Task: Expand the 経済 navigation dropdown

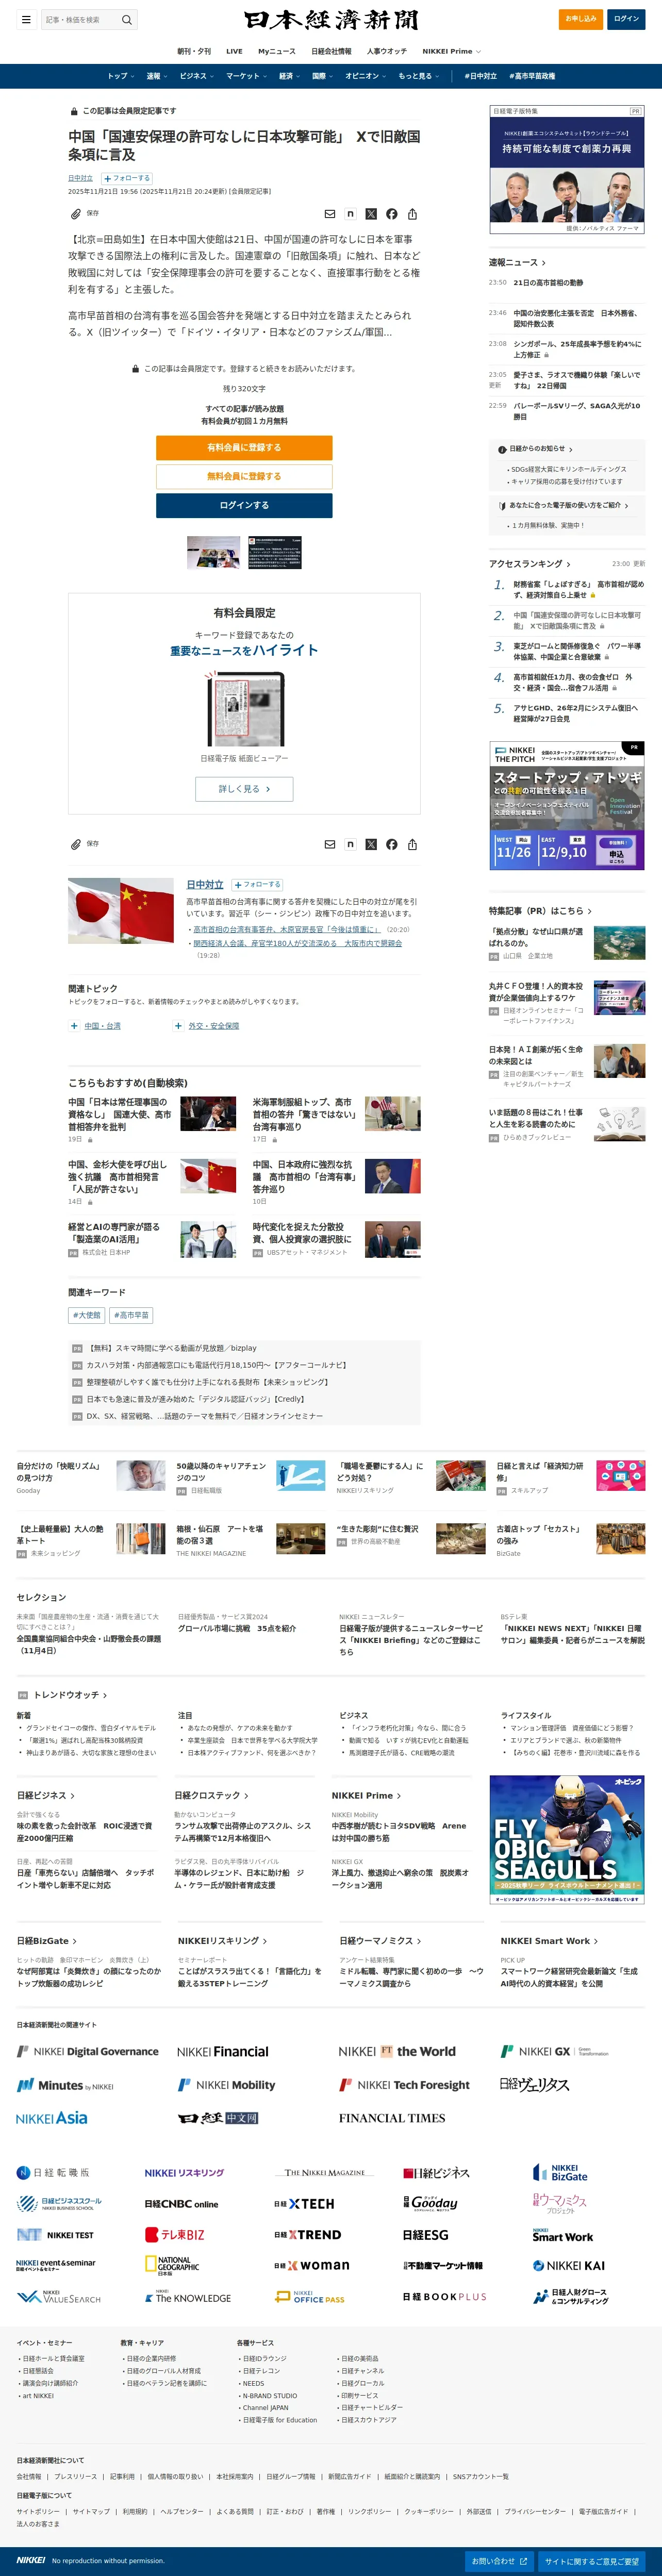Action: point(289,76)
